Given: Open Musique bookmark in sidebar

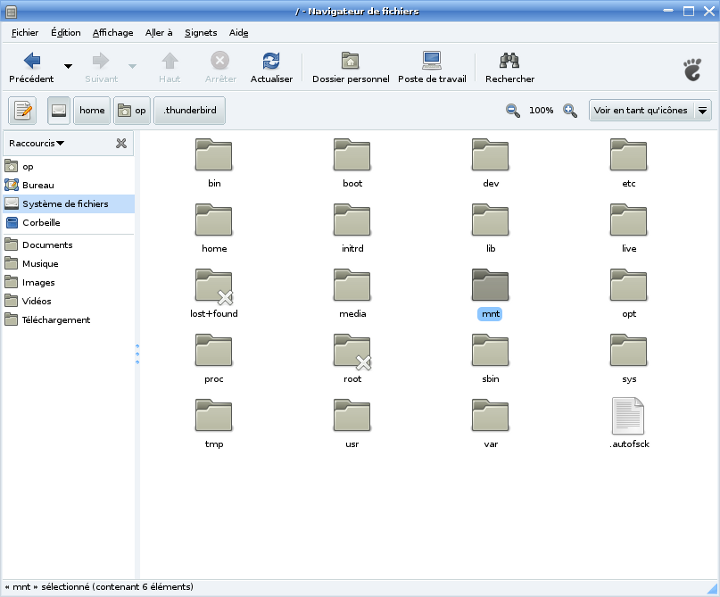Looking at the screenshot, I should point(69,264).
